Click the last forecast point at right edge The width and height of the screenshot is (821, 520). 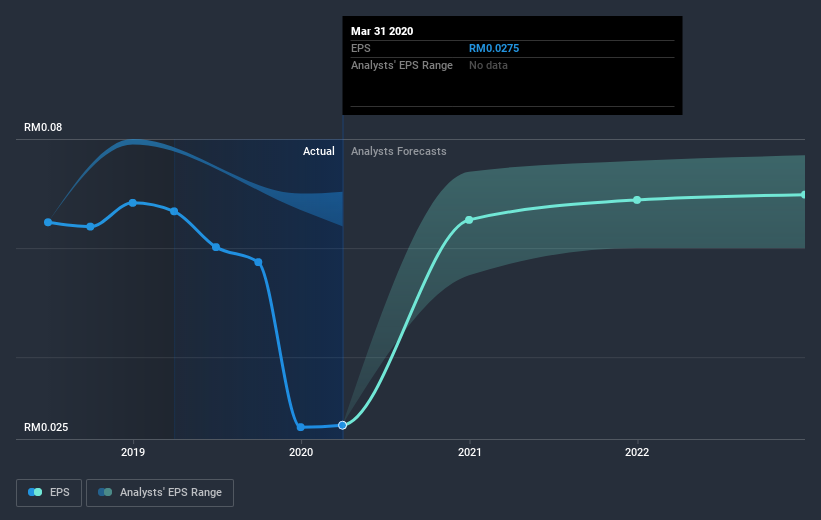click(803, 194)
